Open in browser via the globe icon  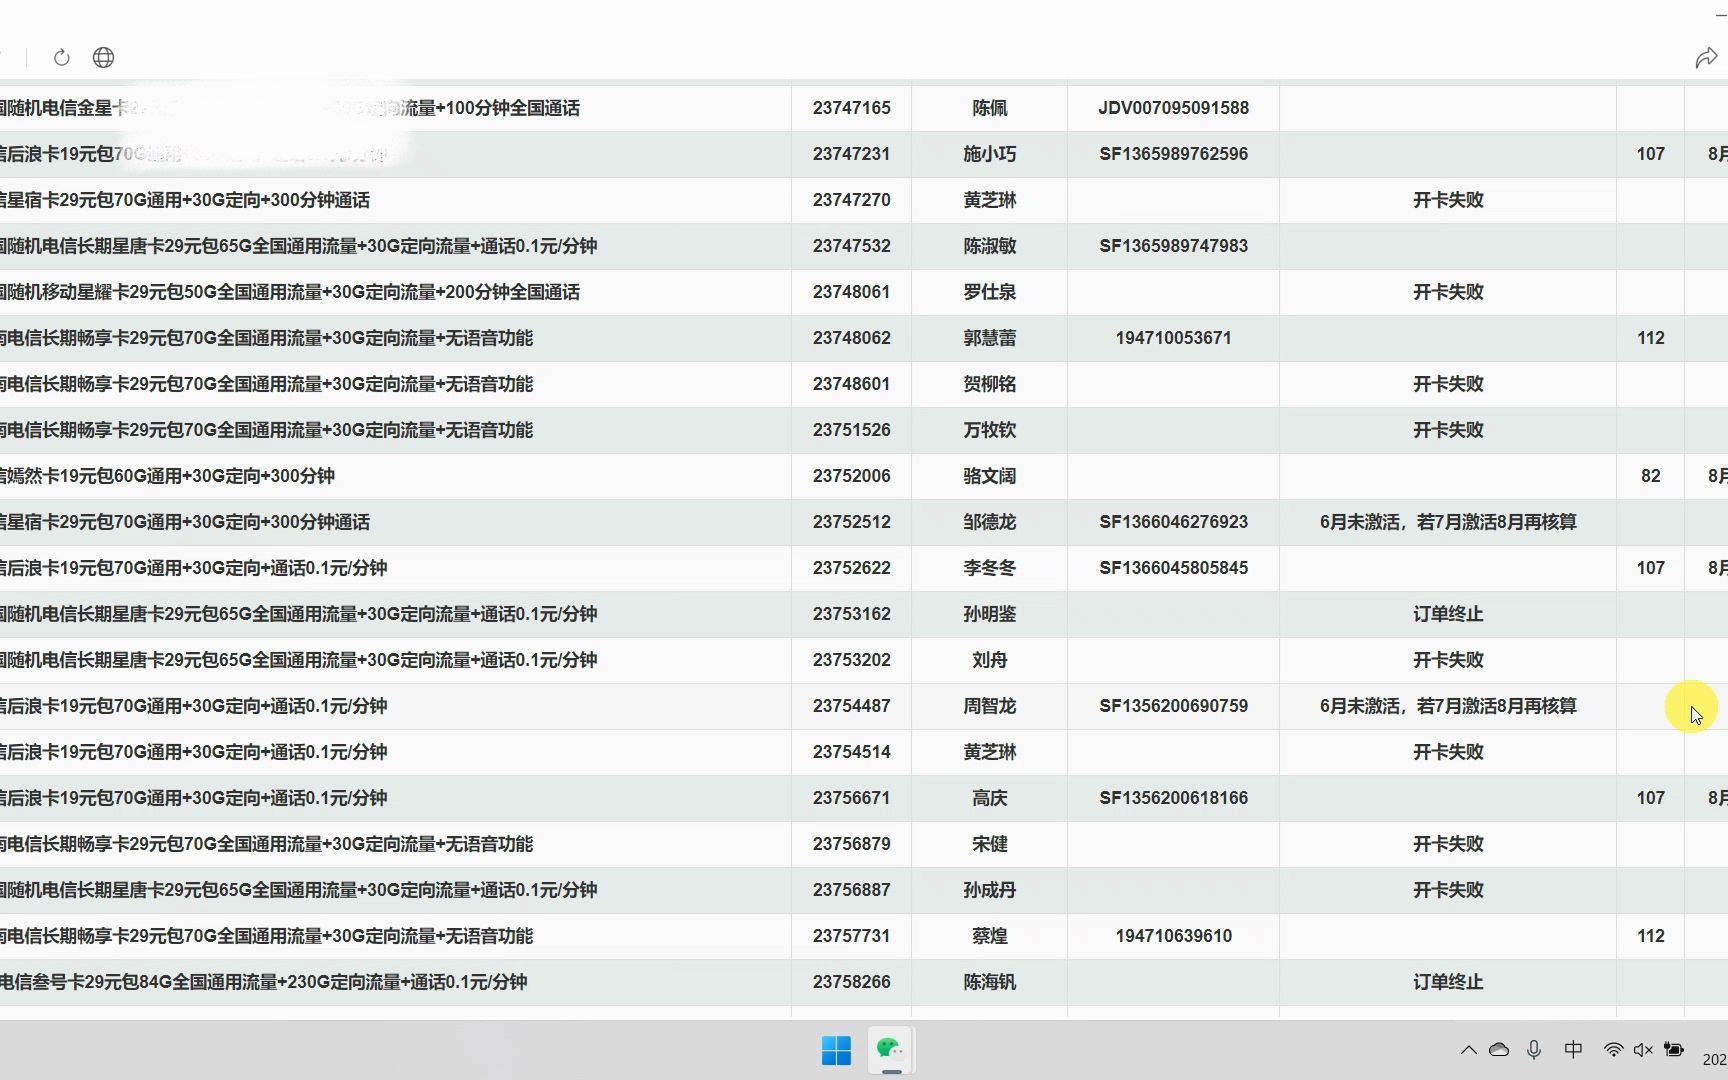[103, 58]
